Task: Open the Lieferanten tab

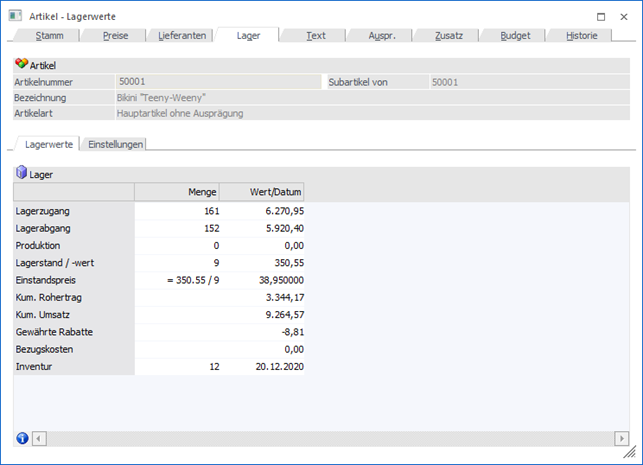Action: 182,35
